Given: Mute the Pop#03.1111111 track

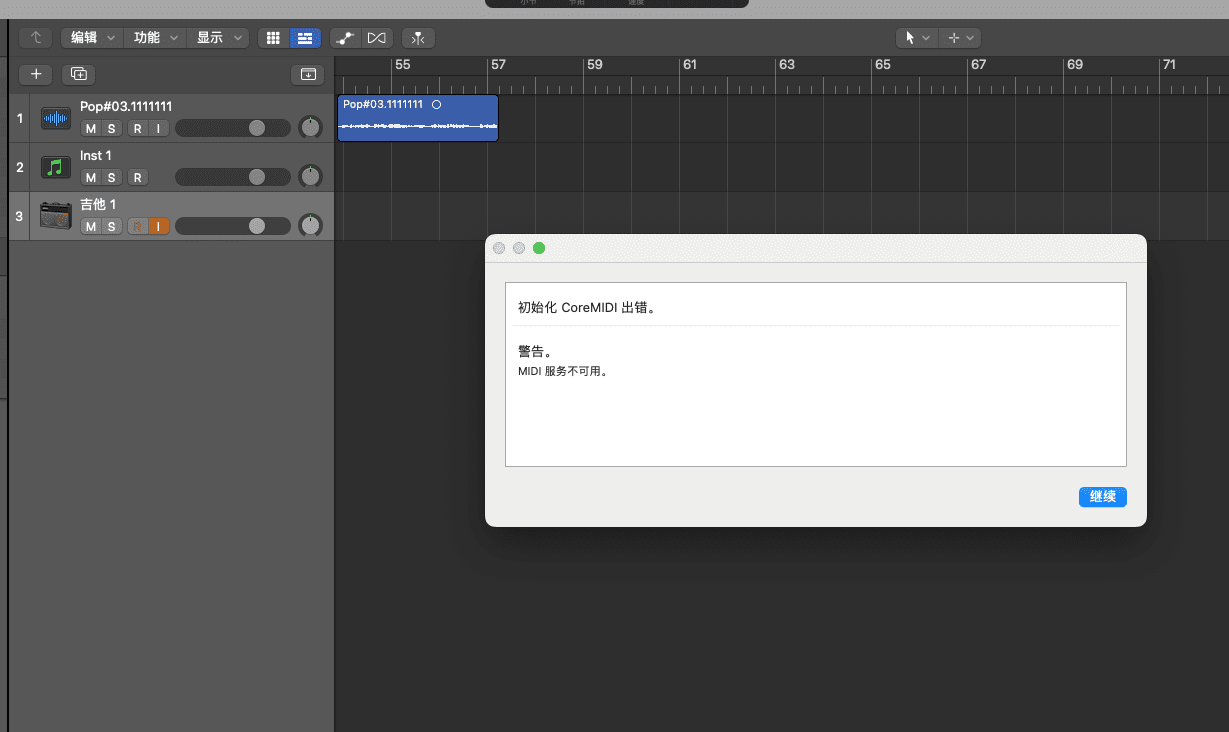Looking at the screenshot, I should (x=91, y=129).
